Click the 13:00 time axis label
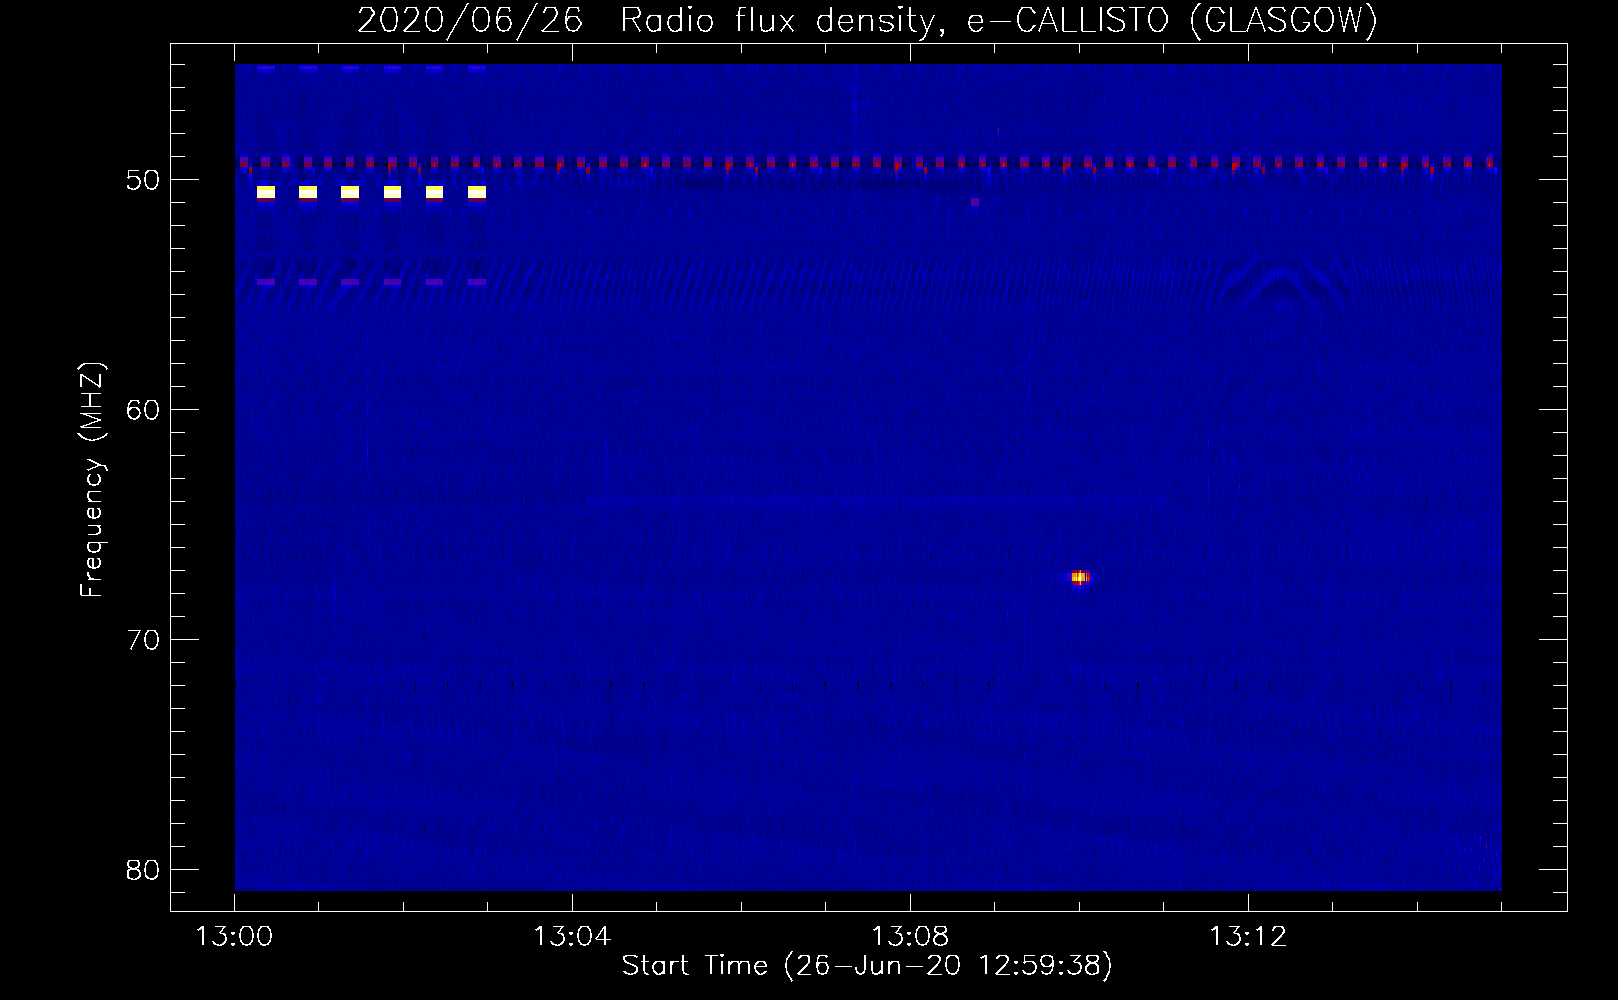 tap(234, 937)
